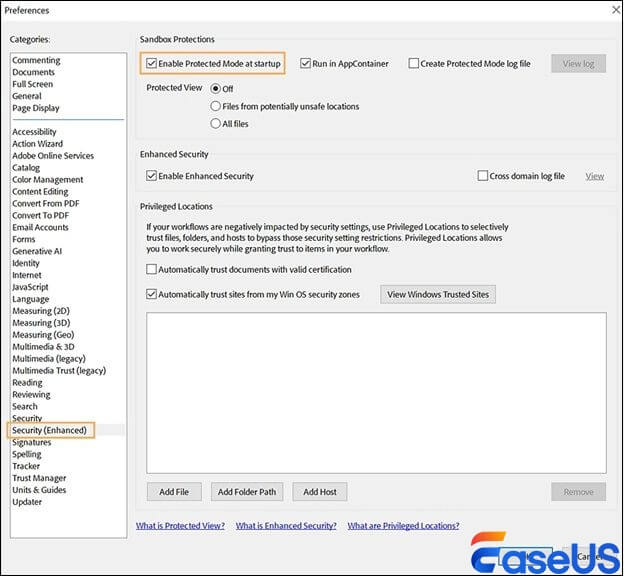The height and width of the screenshot is (576, 624).
Task: Select Updater category
Action: pyautogui.click(x=27, y=502)
